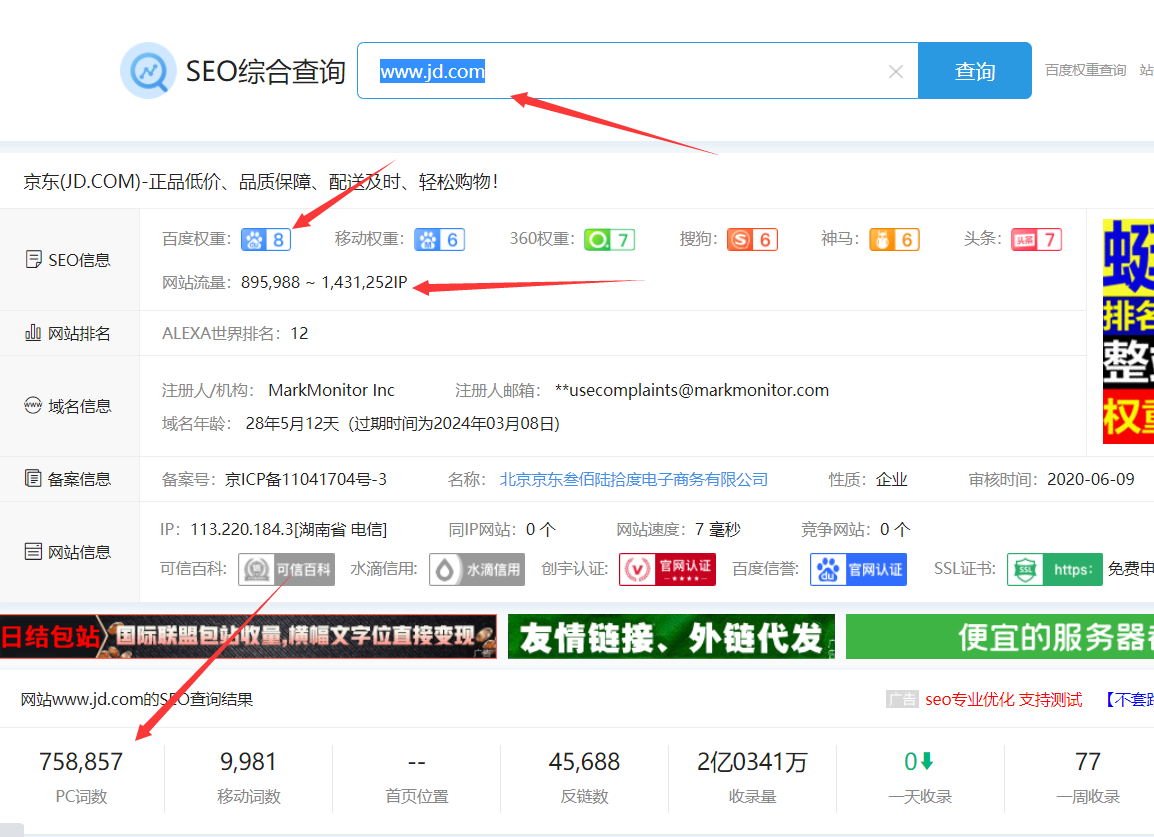
Task: Click the registrant email address
Action: coord(692,390)
